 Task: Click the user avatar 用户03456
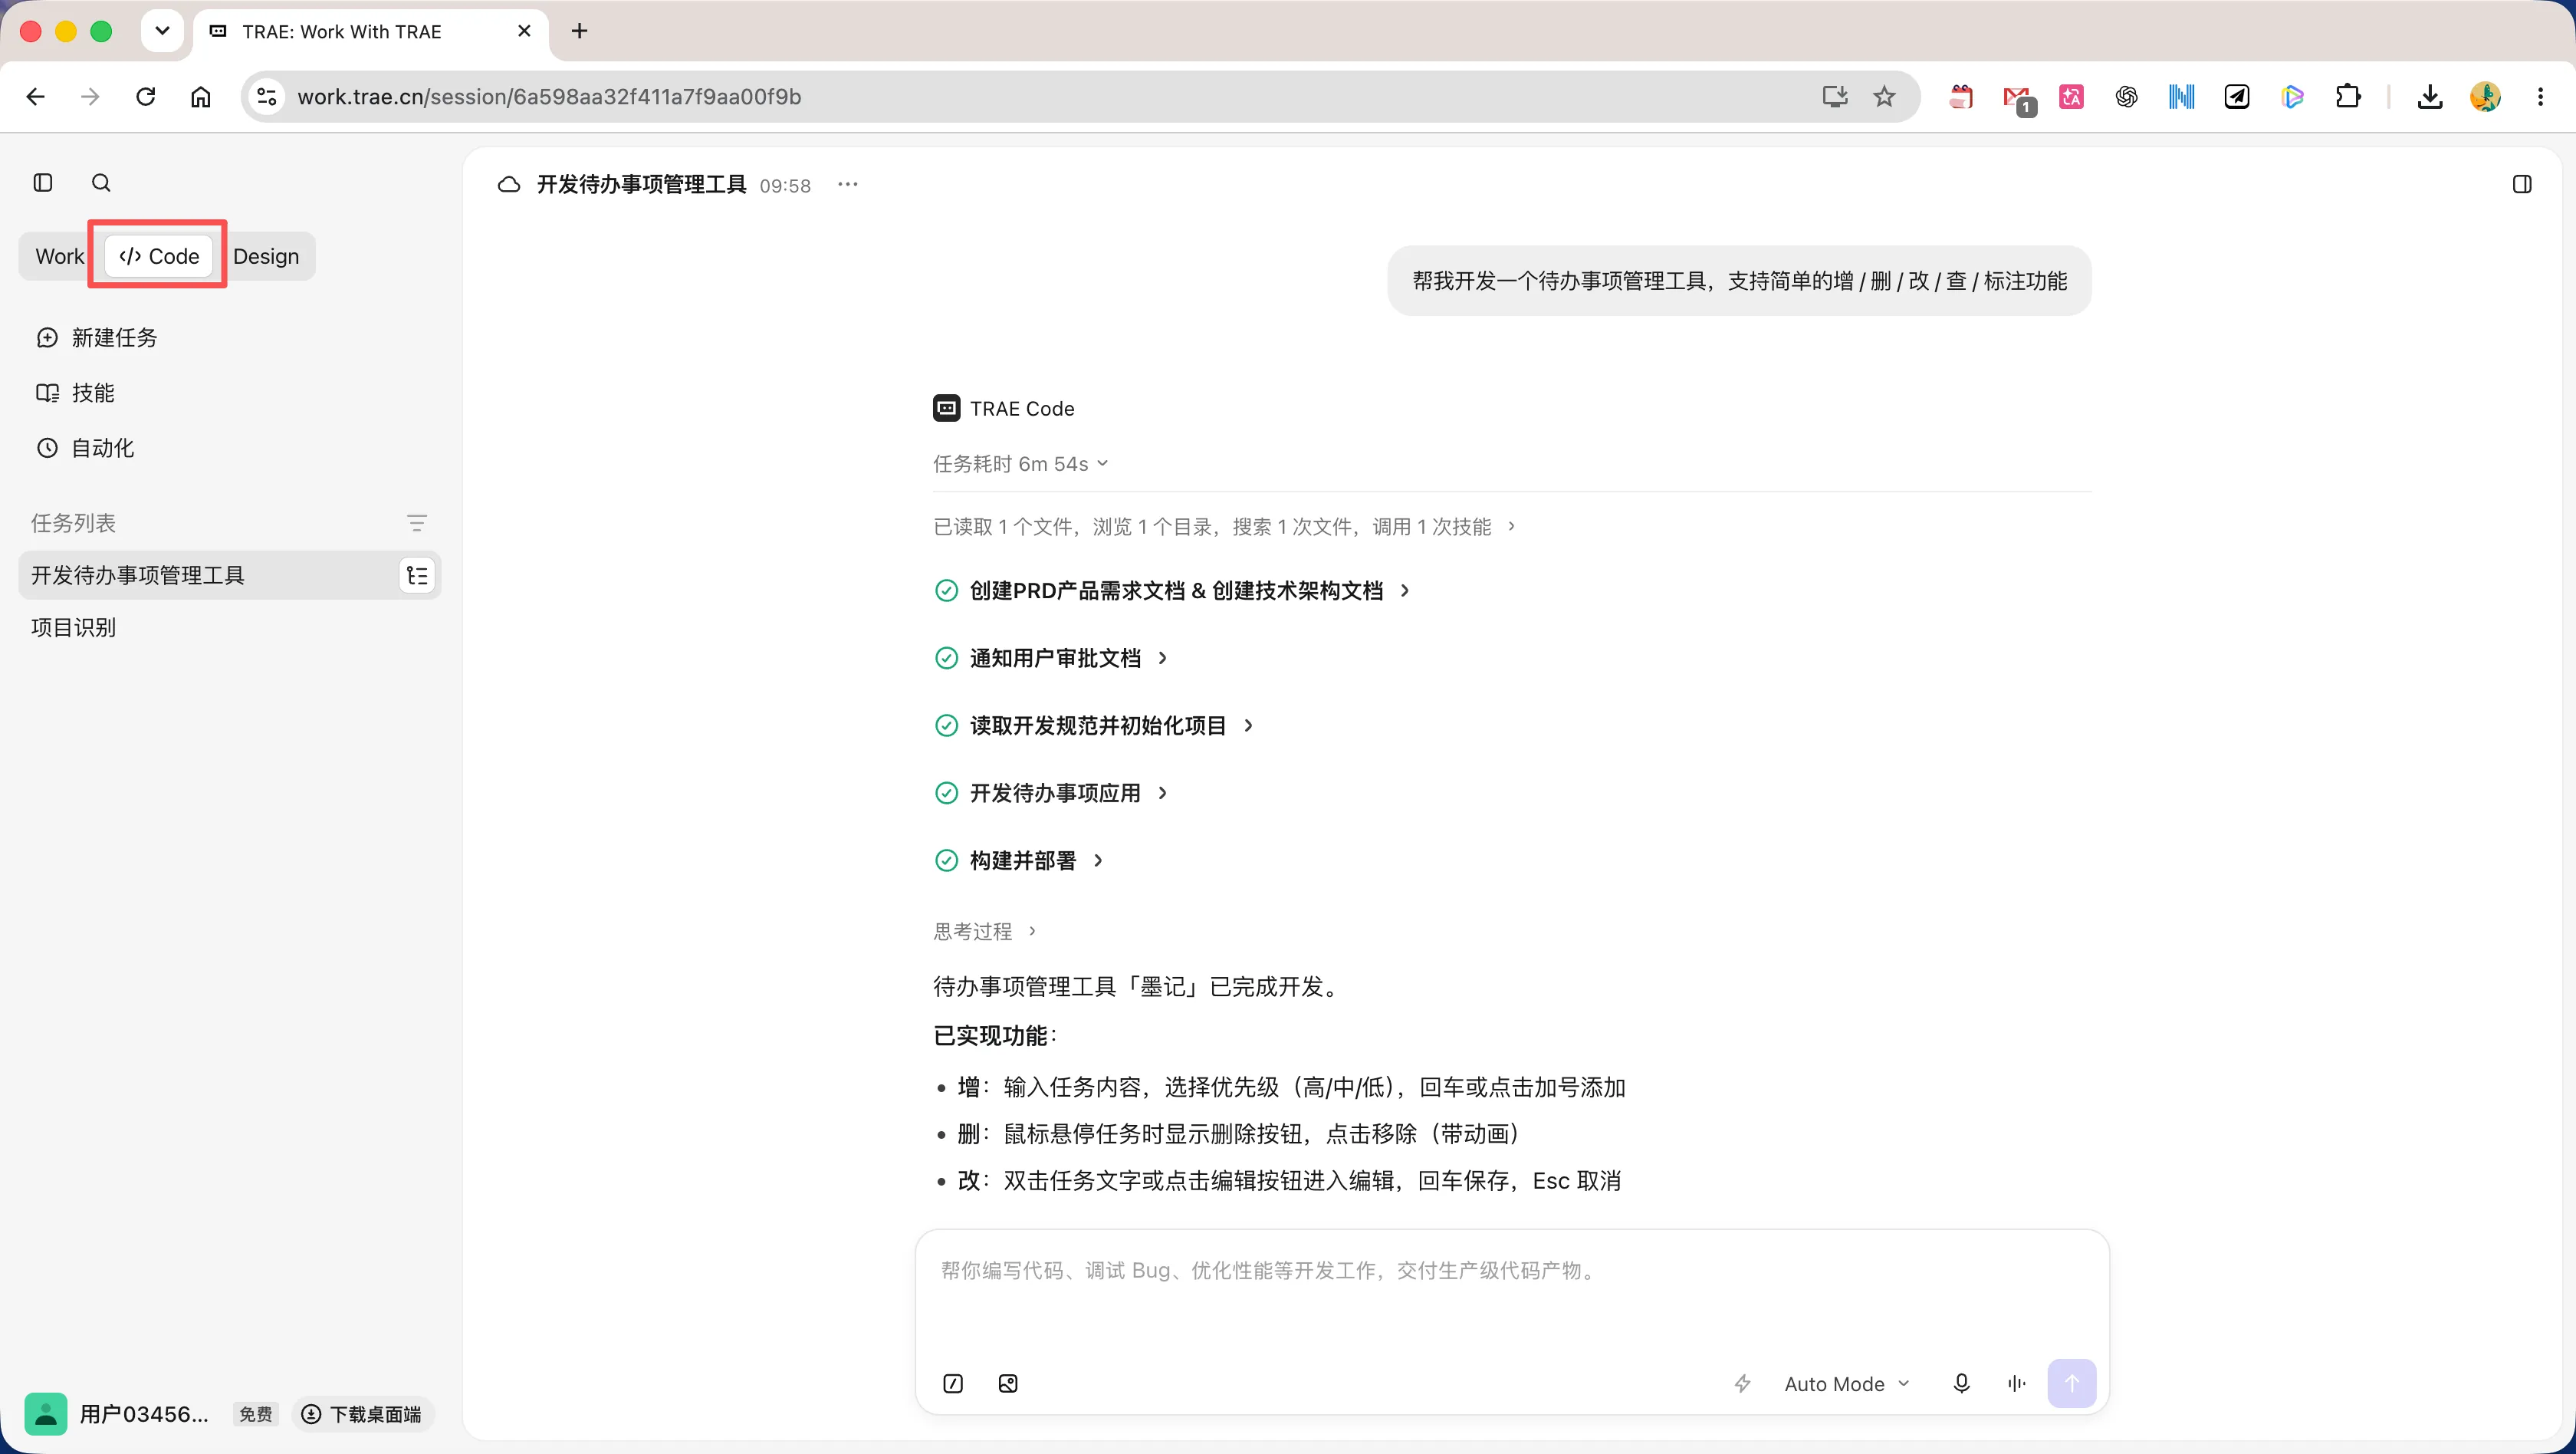tap(46, 1413)
